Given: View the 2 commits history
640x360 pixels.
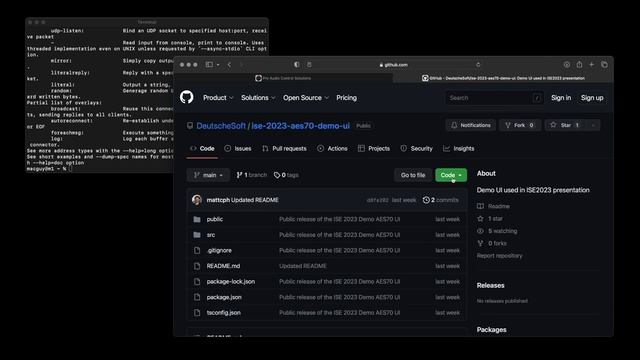Looking at the screenshot, I should (441, 200).
